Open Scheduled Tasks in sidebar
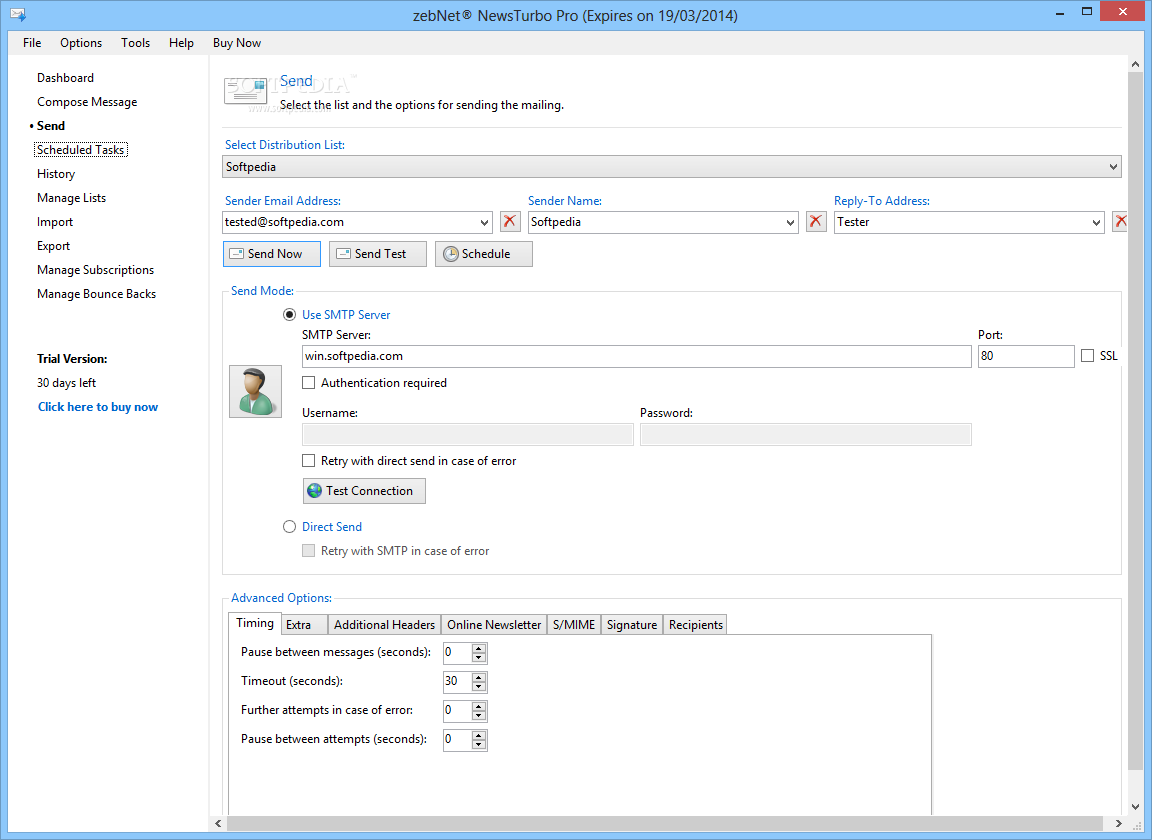 [81, 150]
